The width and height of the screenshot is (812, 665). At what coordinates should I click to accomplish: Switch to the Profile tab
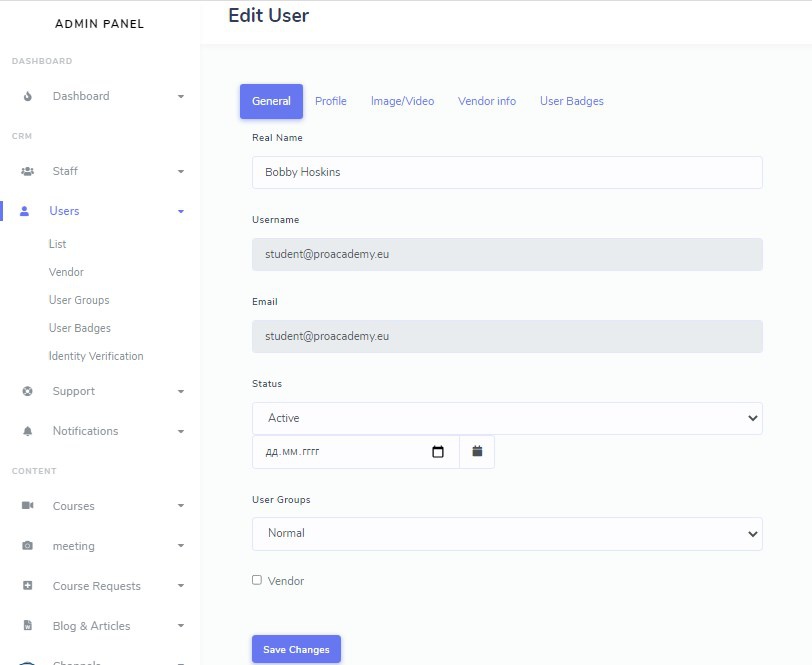[x=330, y=101]
